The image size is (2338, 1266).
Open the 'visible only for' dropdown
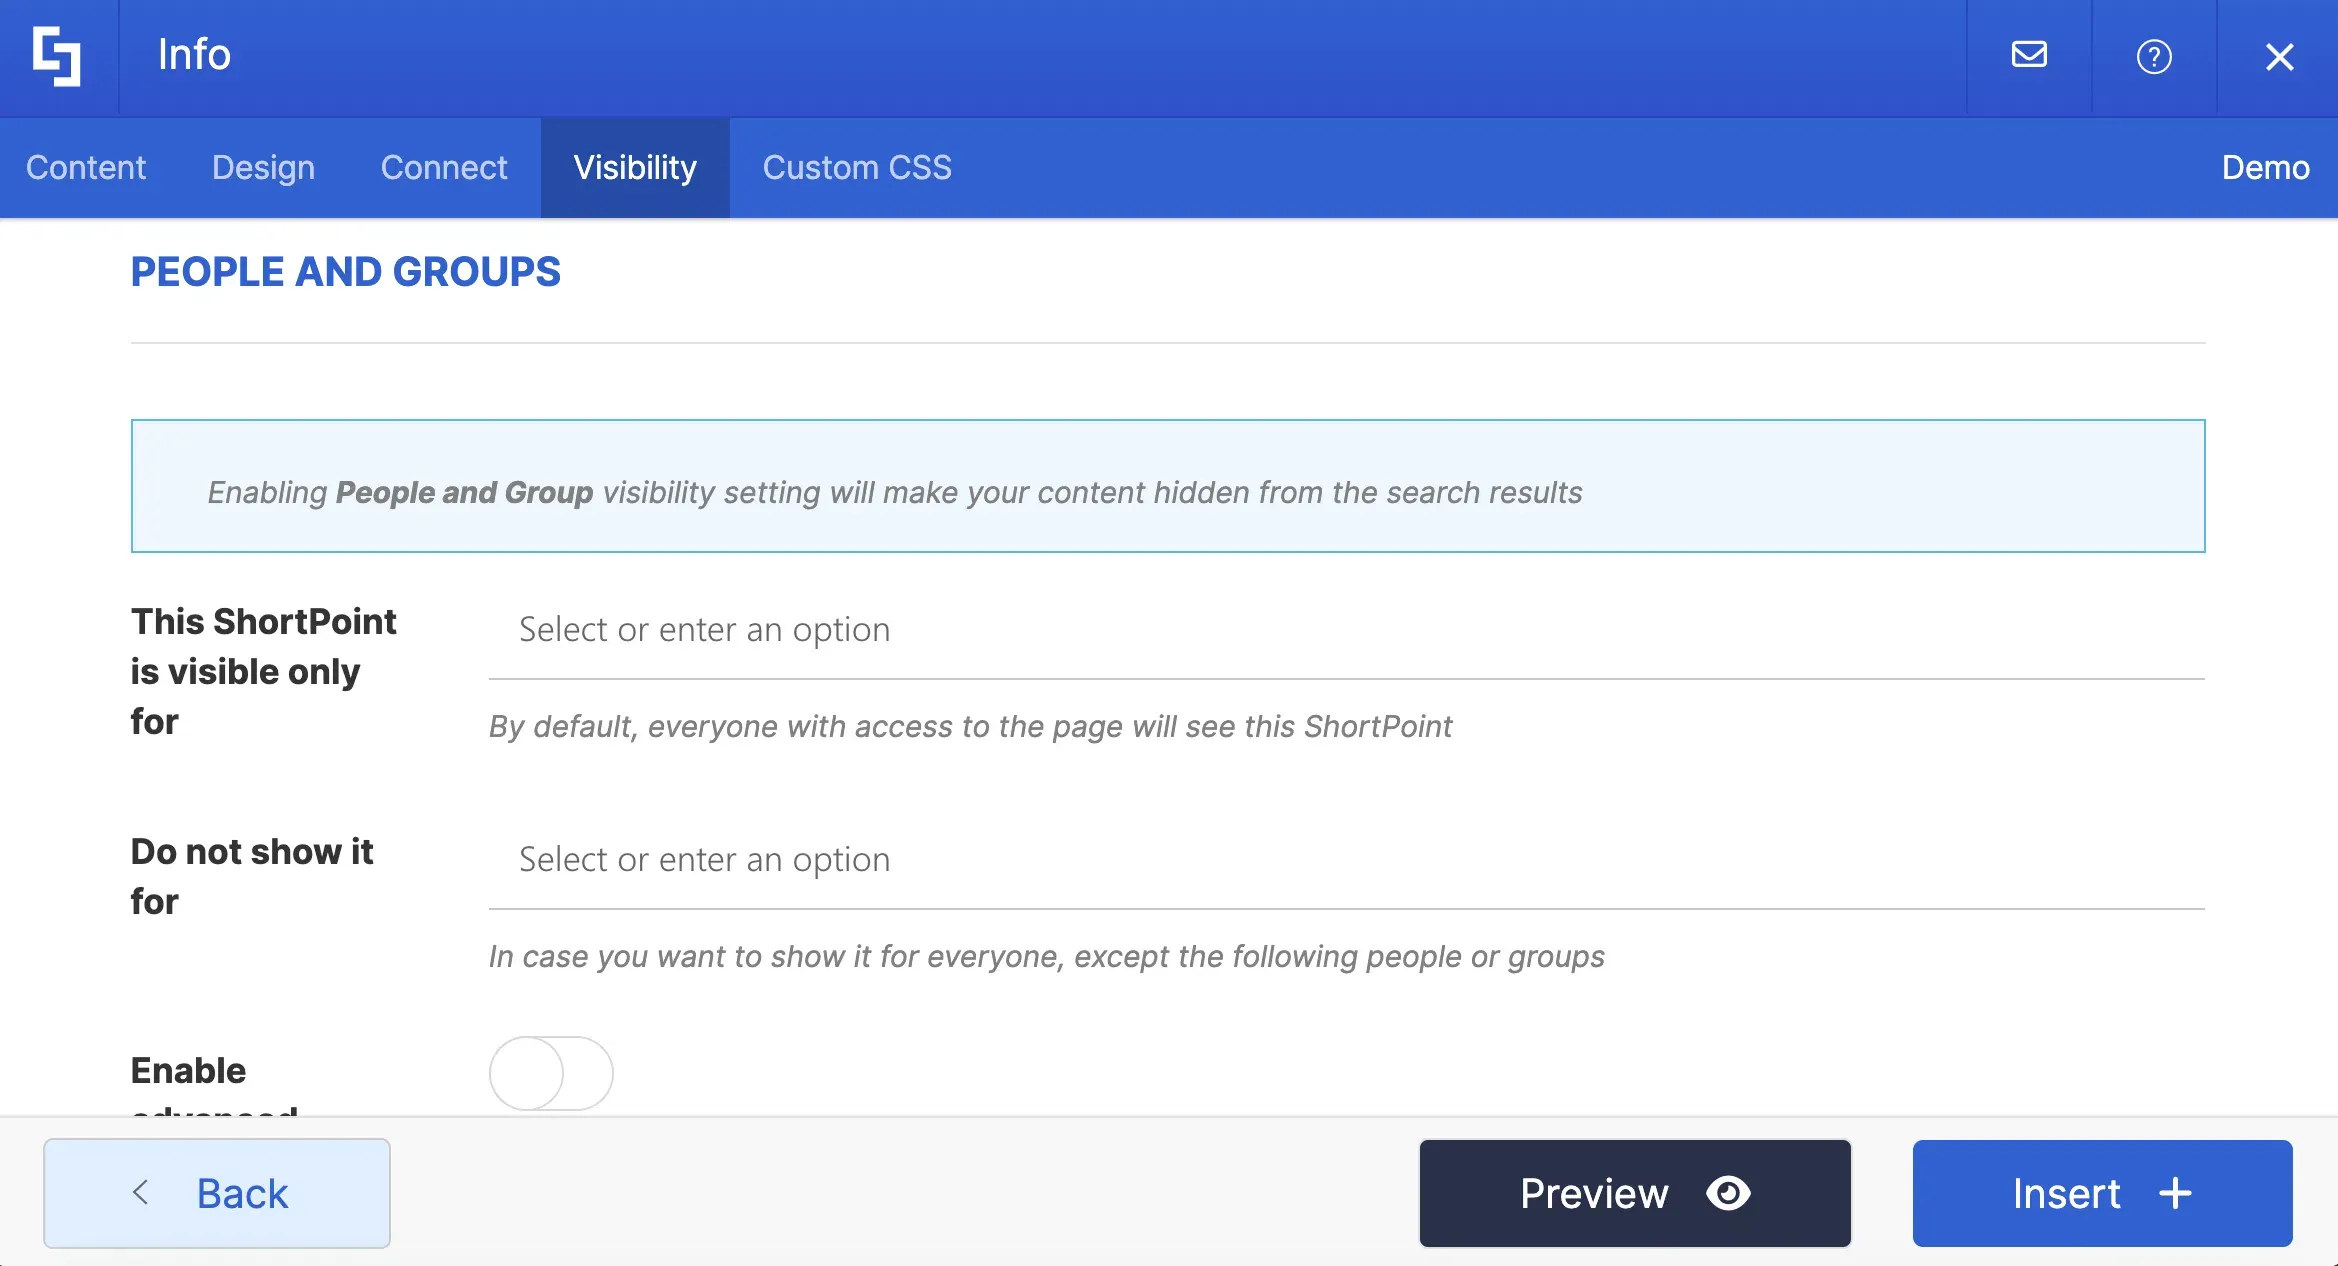pyautogui.click(x=1346, y=630)
